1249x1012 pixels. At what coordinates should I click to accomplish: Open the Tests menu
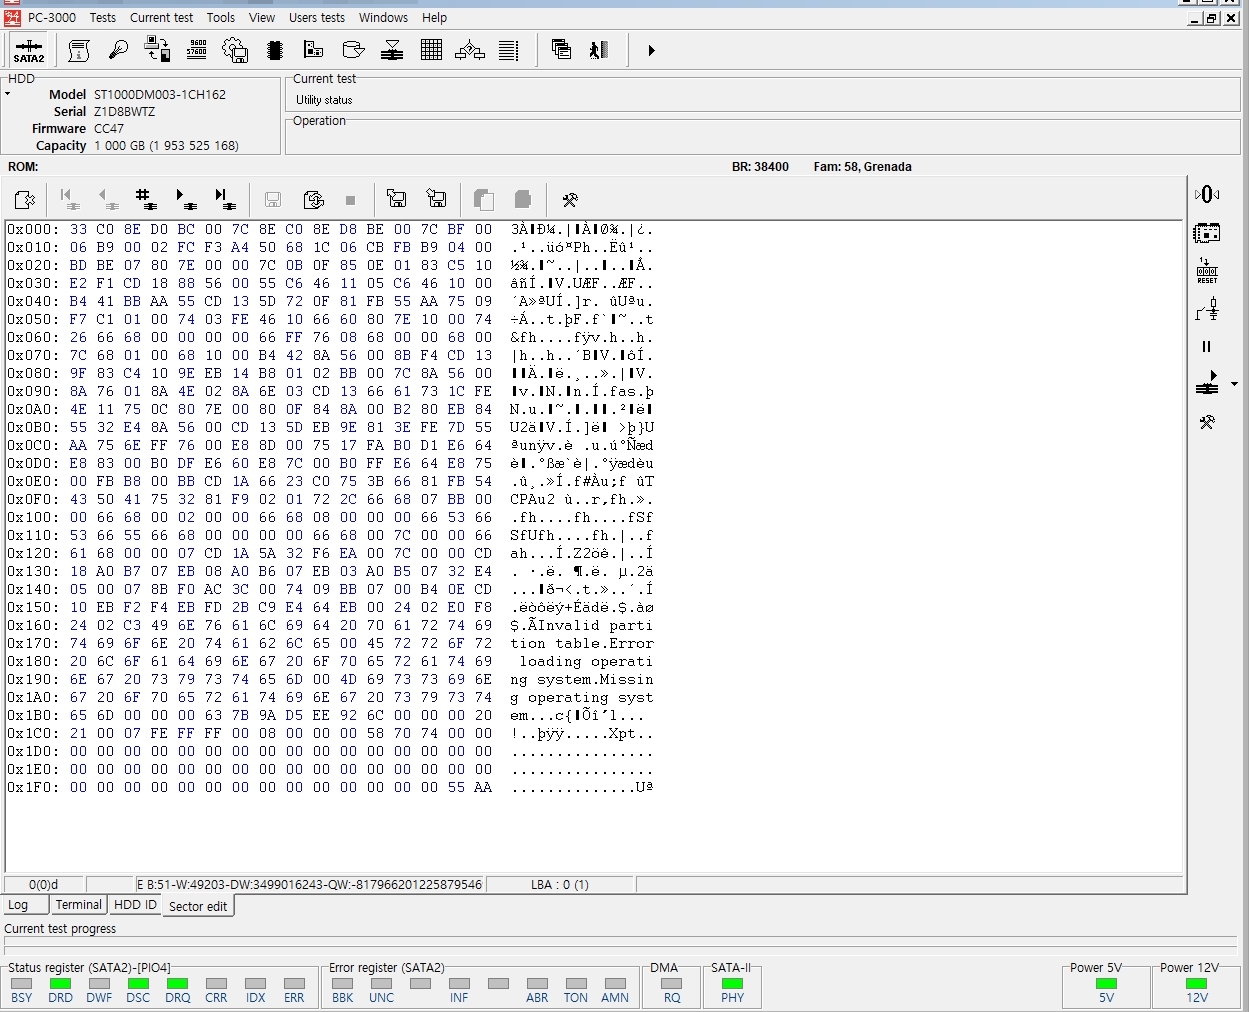pos(102,17)
